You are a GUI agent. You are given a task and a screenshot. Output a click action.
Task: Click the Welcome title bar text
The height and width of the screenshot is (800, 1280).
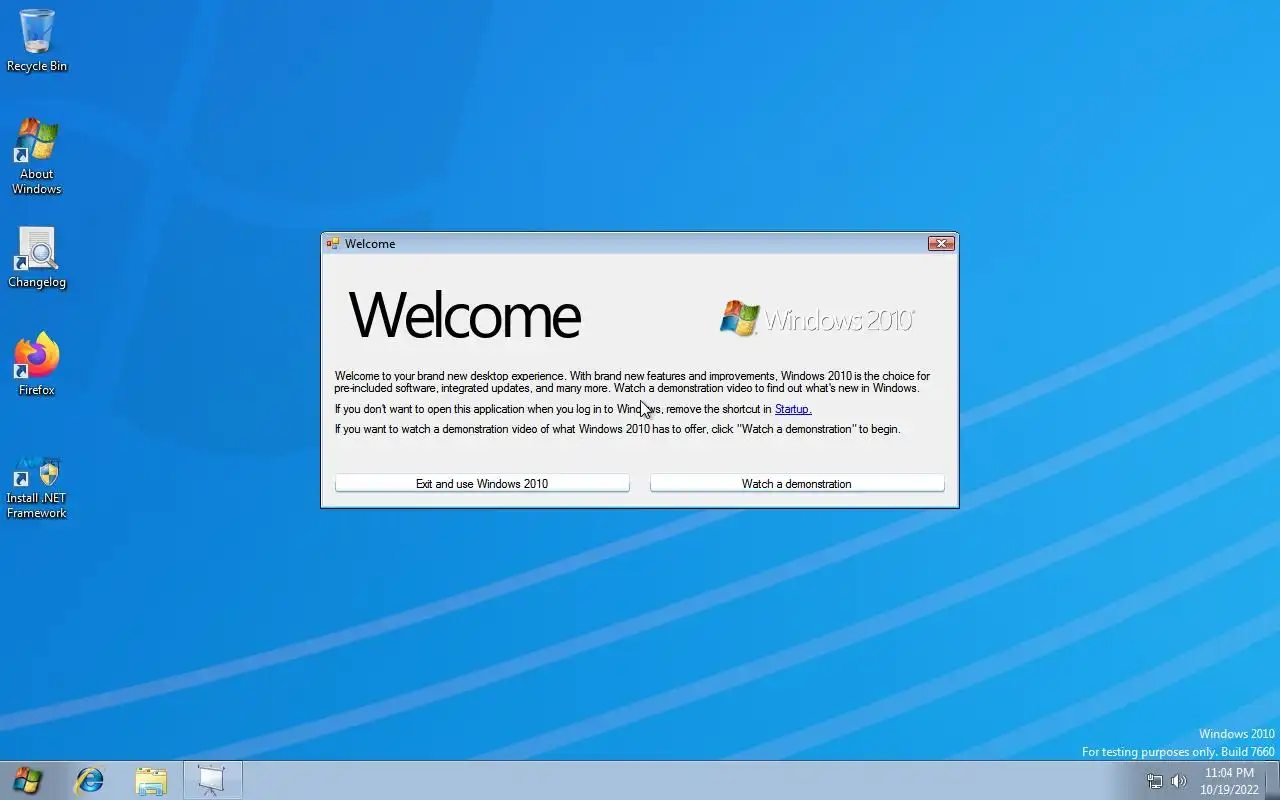click(x=370, y=243)
